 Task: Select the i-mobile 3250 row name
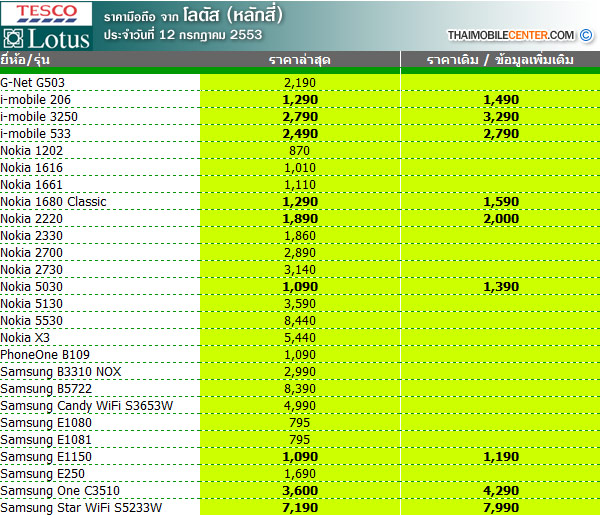39,117
